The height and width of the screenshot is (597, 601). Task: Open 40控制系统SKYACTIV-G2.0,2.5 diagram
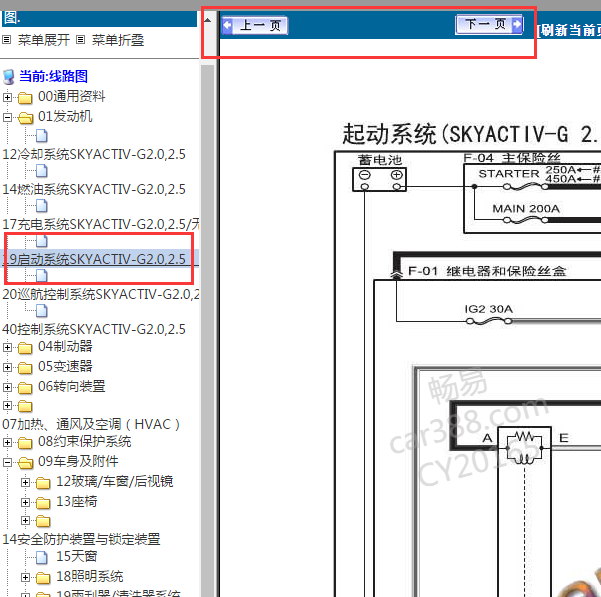click(94, 329)
